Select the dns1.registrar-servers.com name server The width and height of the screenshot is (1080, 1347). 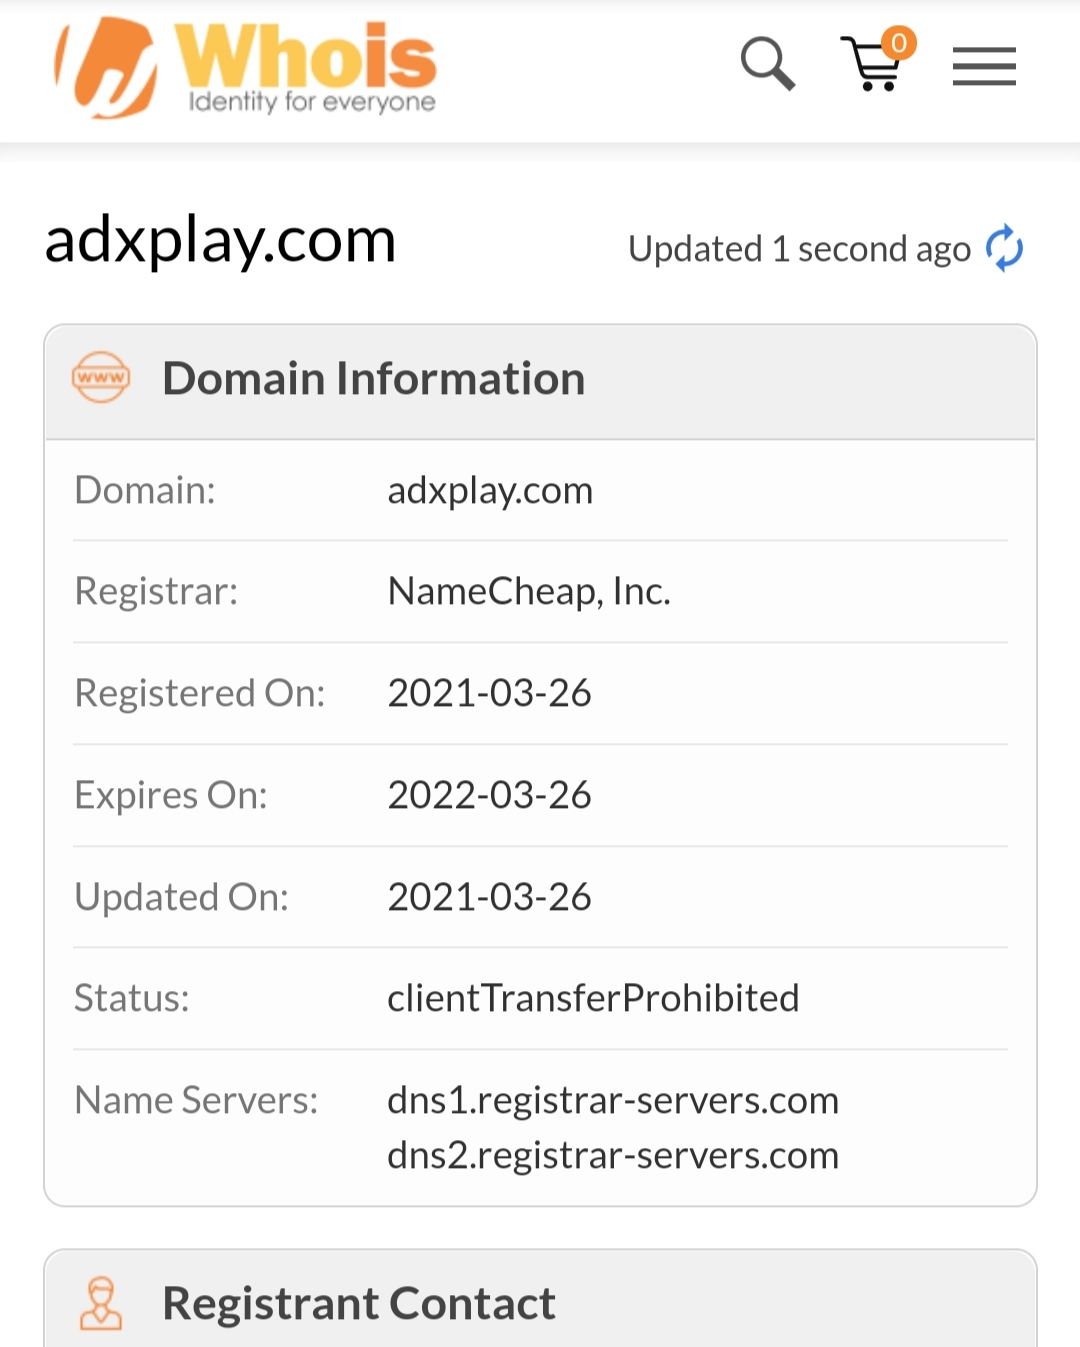click(613, 1100)
